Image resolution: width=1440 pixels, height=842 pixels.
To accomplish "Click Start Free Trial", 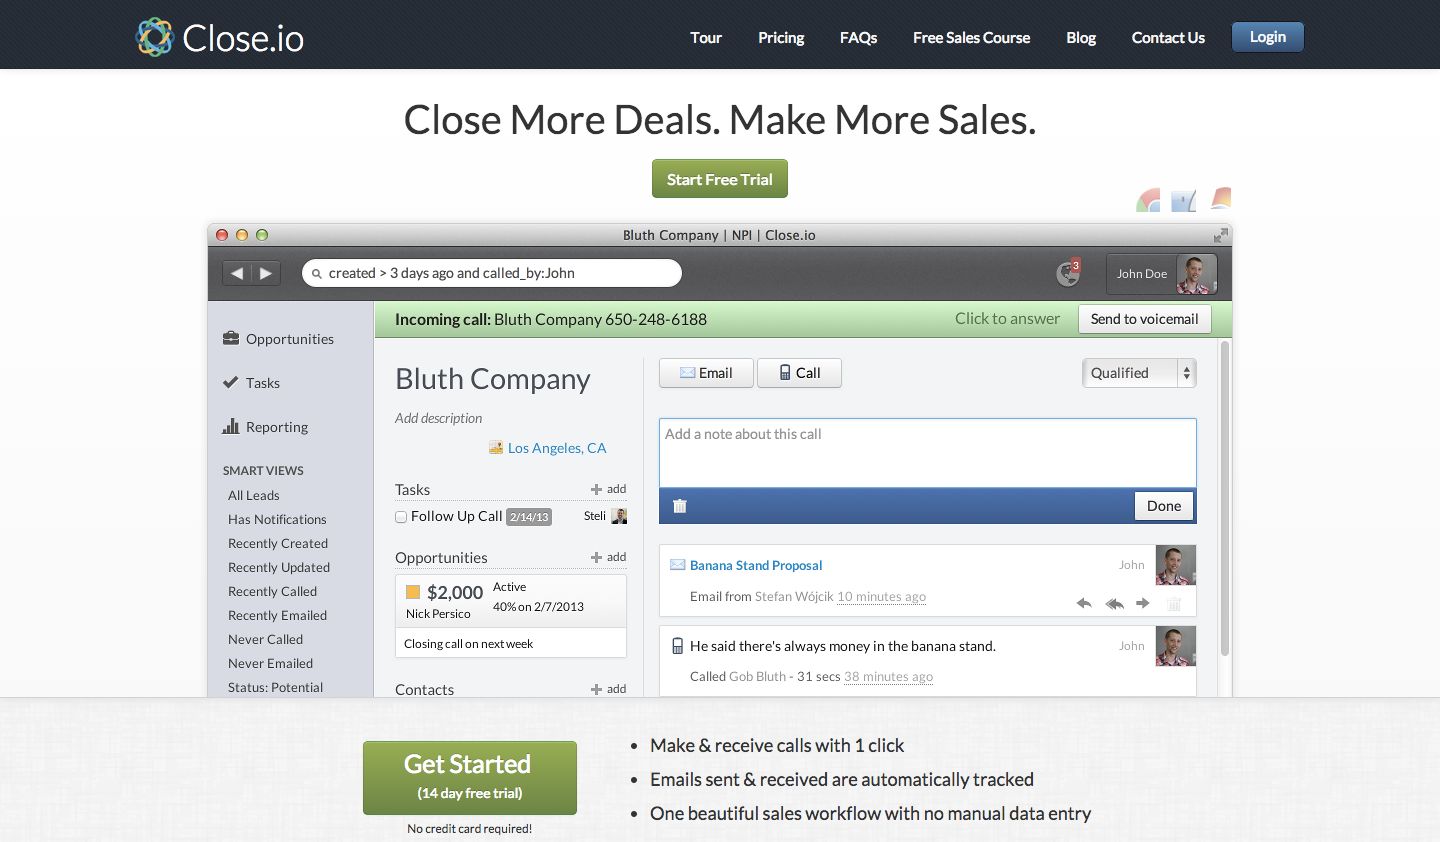I will coord(720,179).
